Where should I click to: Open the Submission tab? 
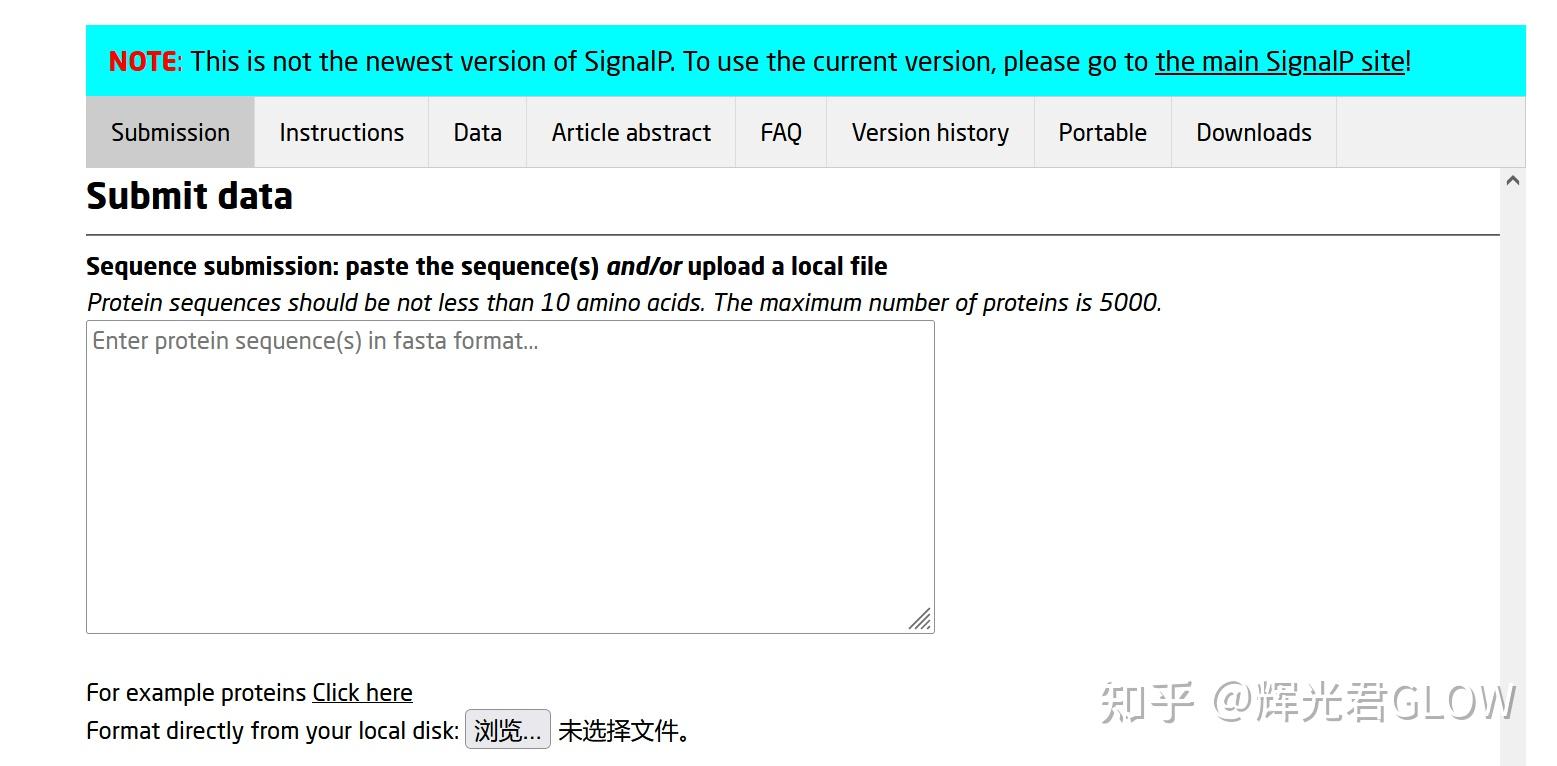tap(170, 133)
